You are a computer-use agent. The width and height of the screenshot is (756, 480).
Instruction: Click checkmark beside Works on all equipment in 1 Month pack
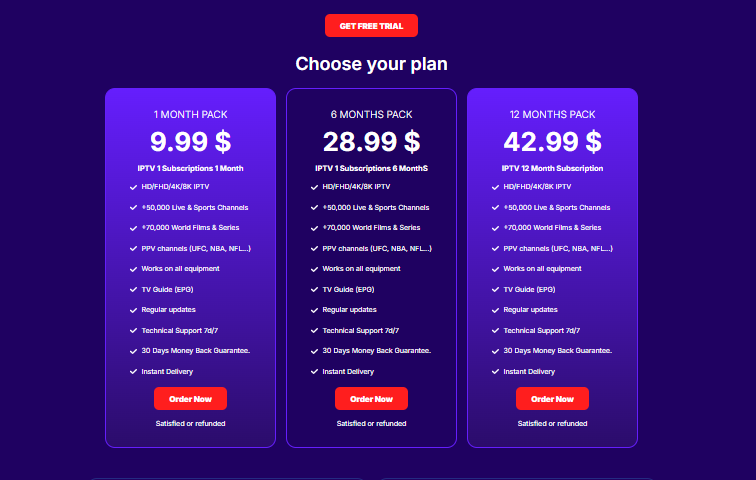(x=134, y=269)
